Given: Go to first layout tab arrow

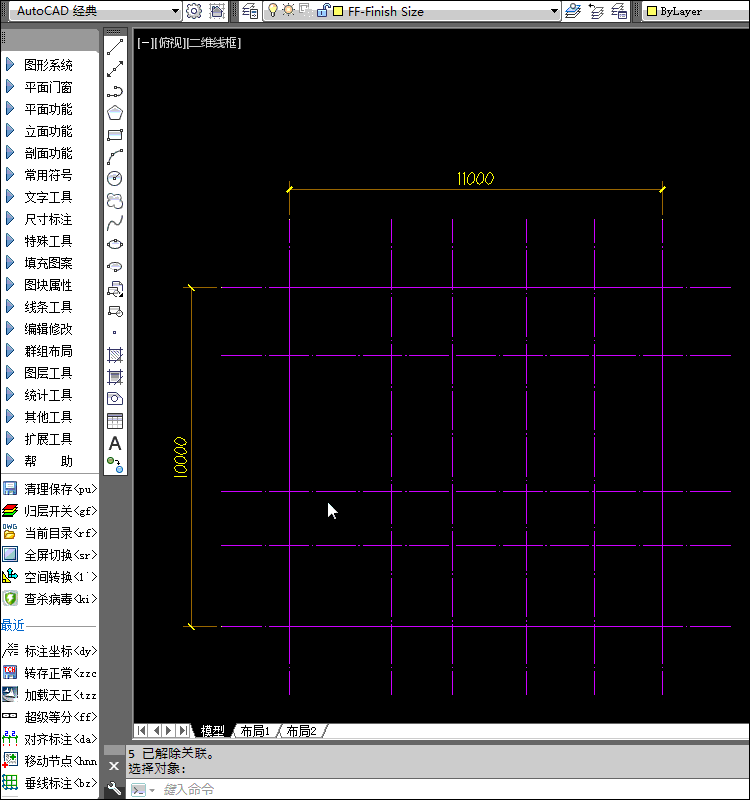Looking at the screenshot, I should tap(141, 731).
